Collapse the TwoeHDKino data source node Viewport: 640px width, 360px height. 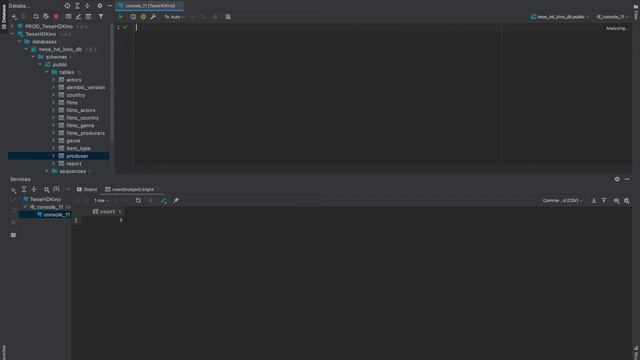pos(12,34)
